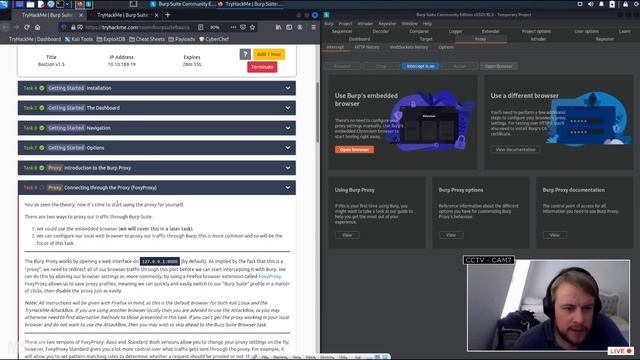640x360 pixels.
Task: Open the page actions three-dot menu
Action: pyautogui.click(x=233, y=27)
